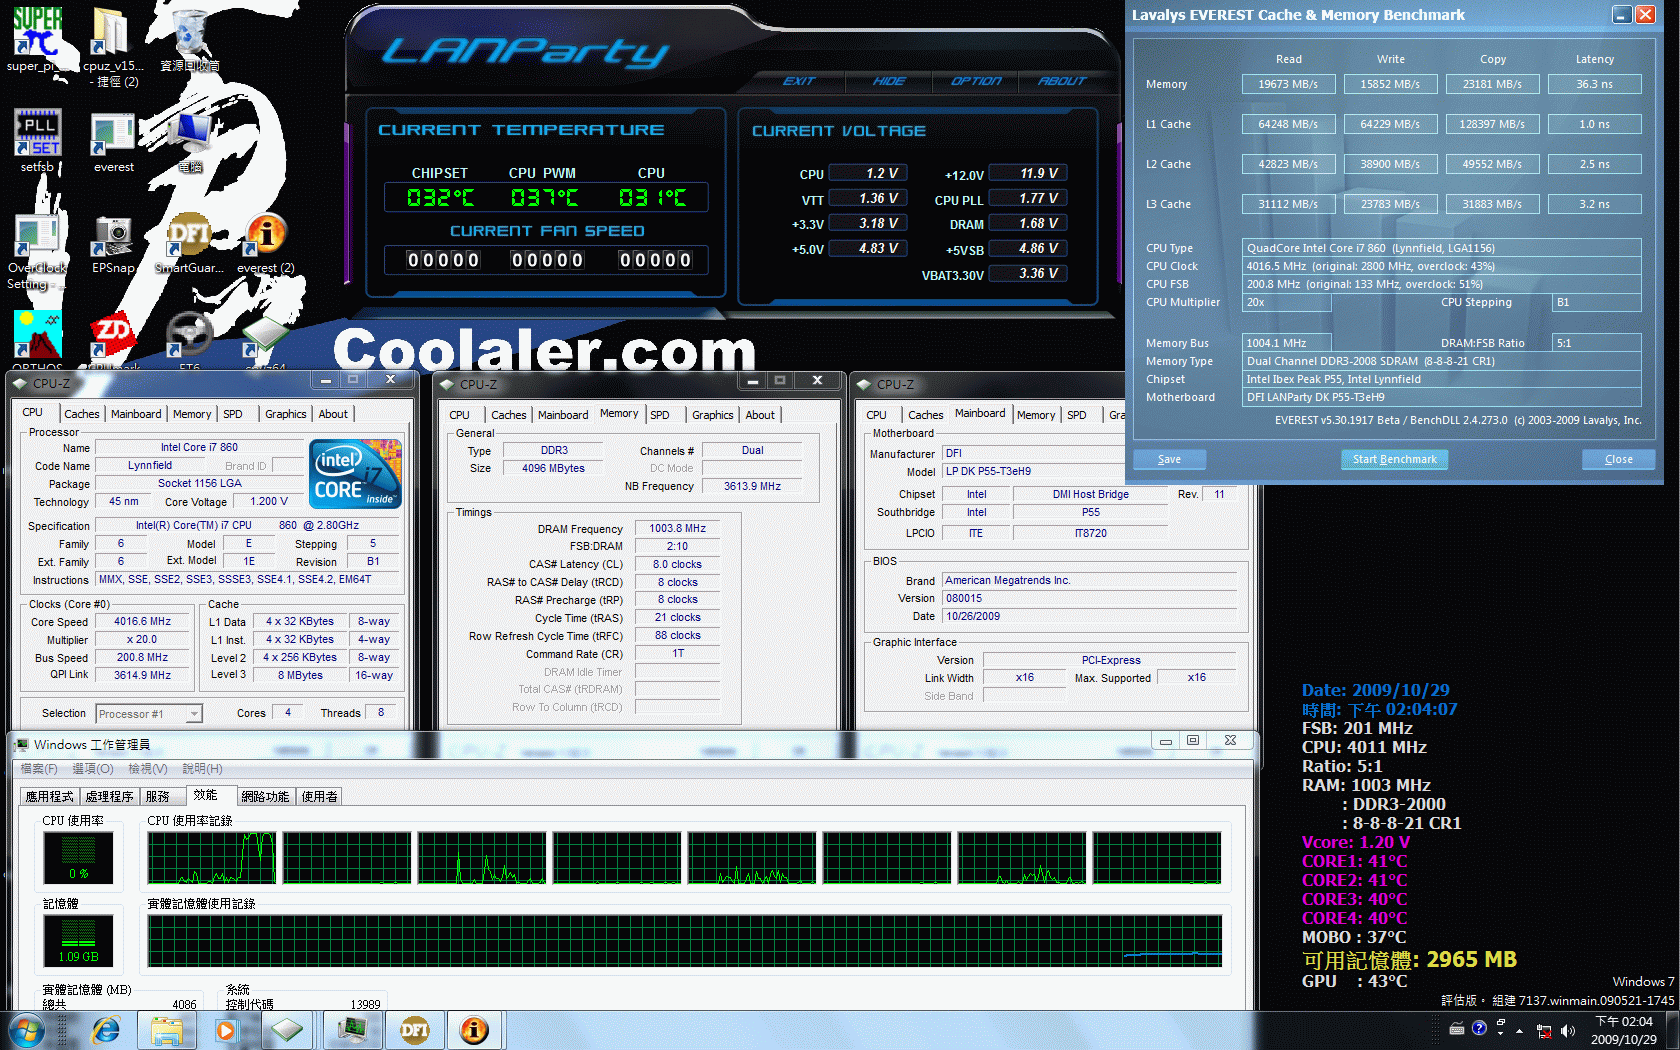This screenshot has width=1680, height=1050.
Task: Switch to 服務 tab in Task Manager
Action: 162,797
